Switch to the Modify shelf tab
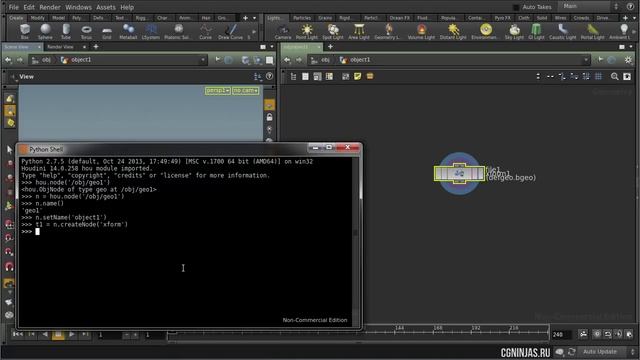640x360 pixels. (38, 18)
